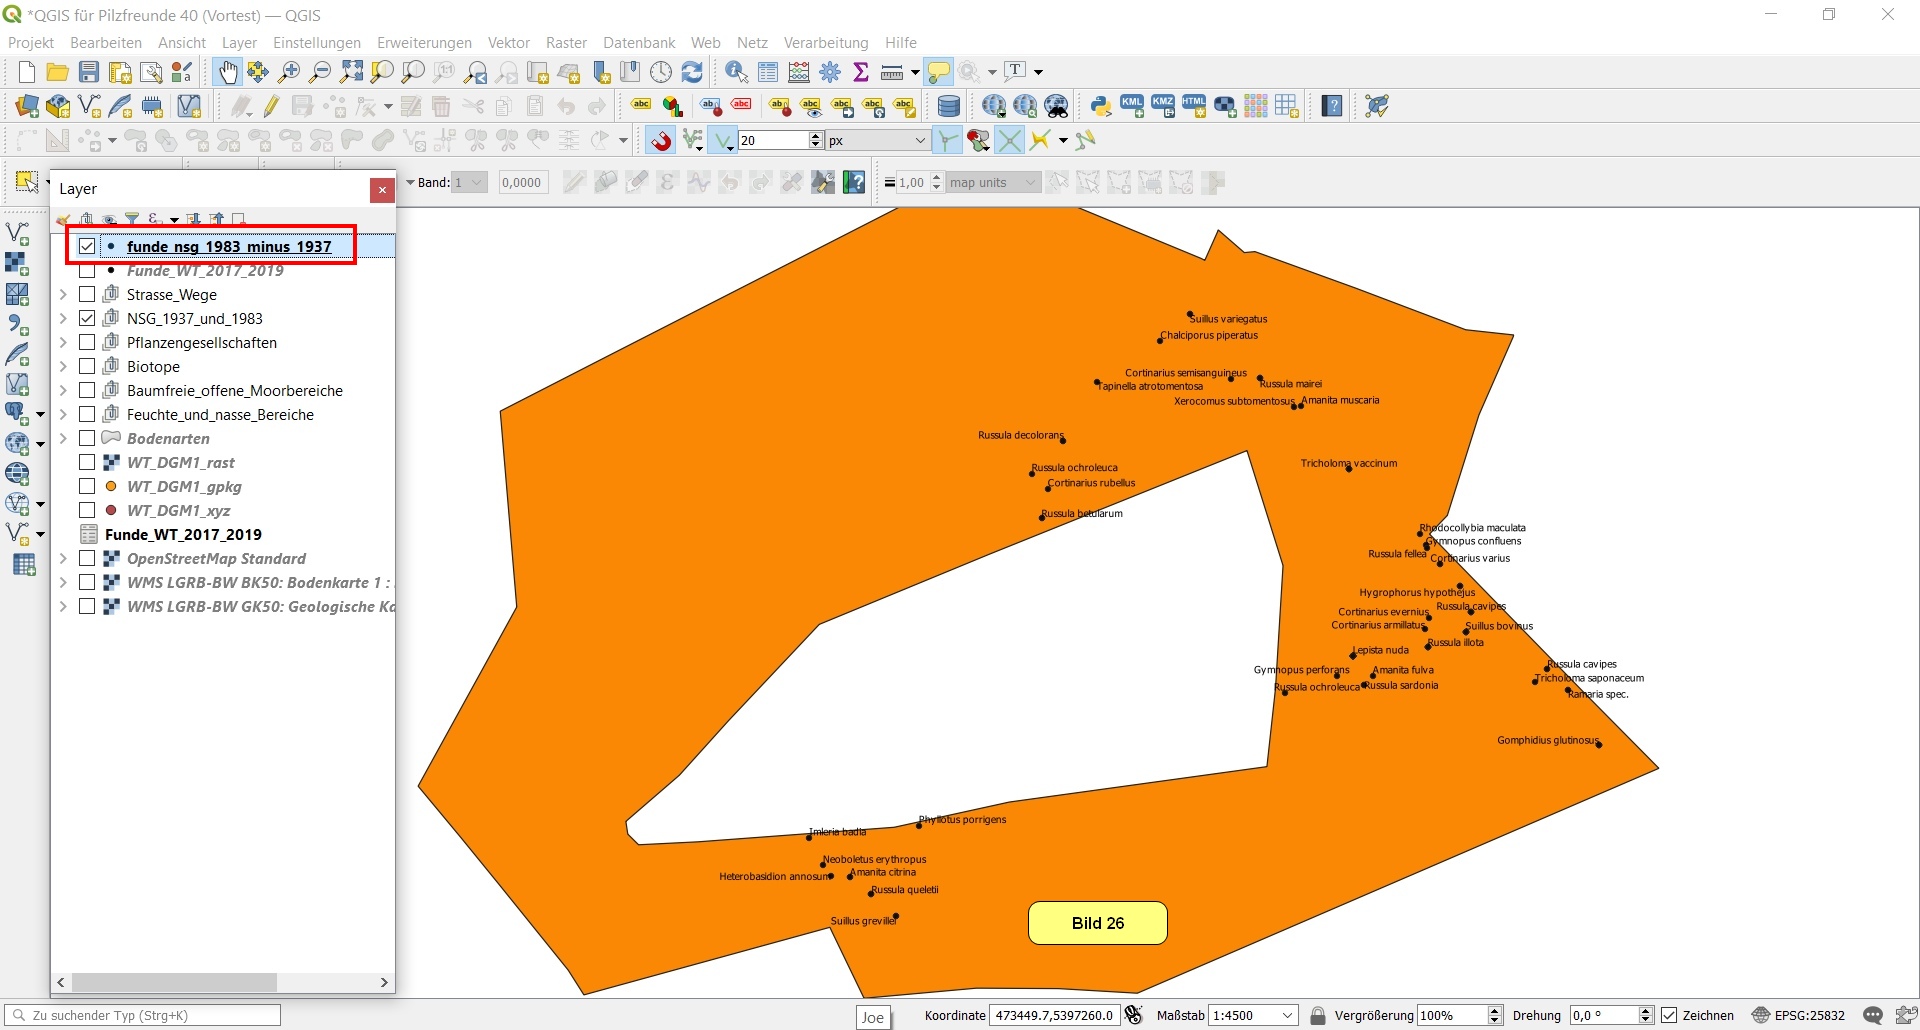Click the Zoom In magnifier tool
This screenshot has height=1030, width=1920.
click(289, 72)
